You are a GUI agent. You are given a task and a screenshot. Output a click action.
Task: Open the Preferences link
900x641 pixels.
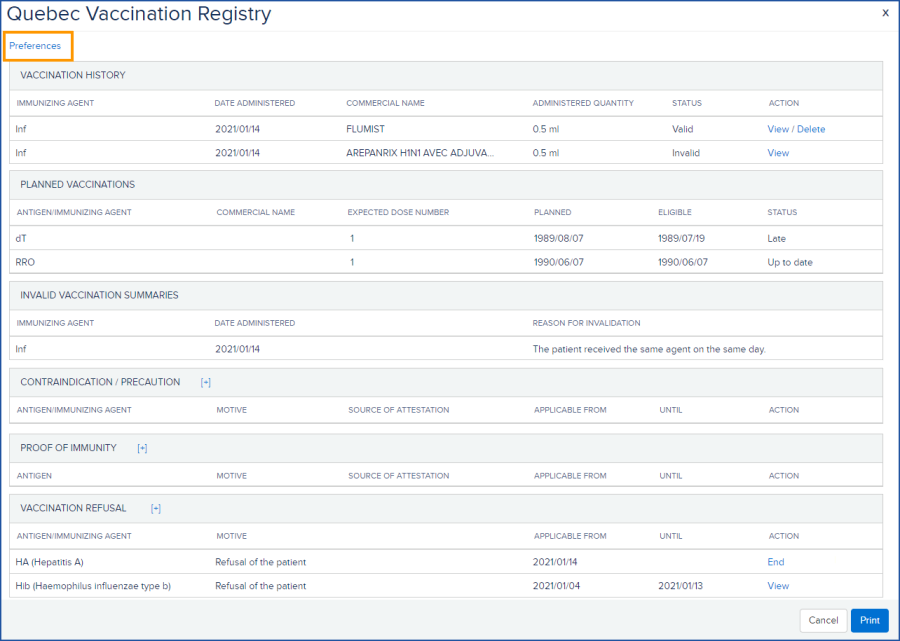pyautogui.click(x=37, y=46)
